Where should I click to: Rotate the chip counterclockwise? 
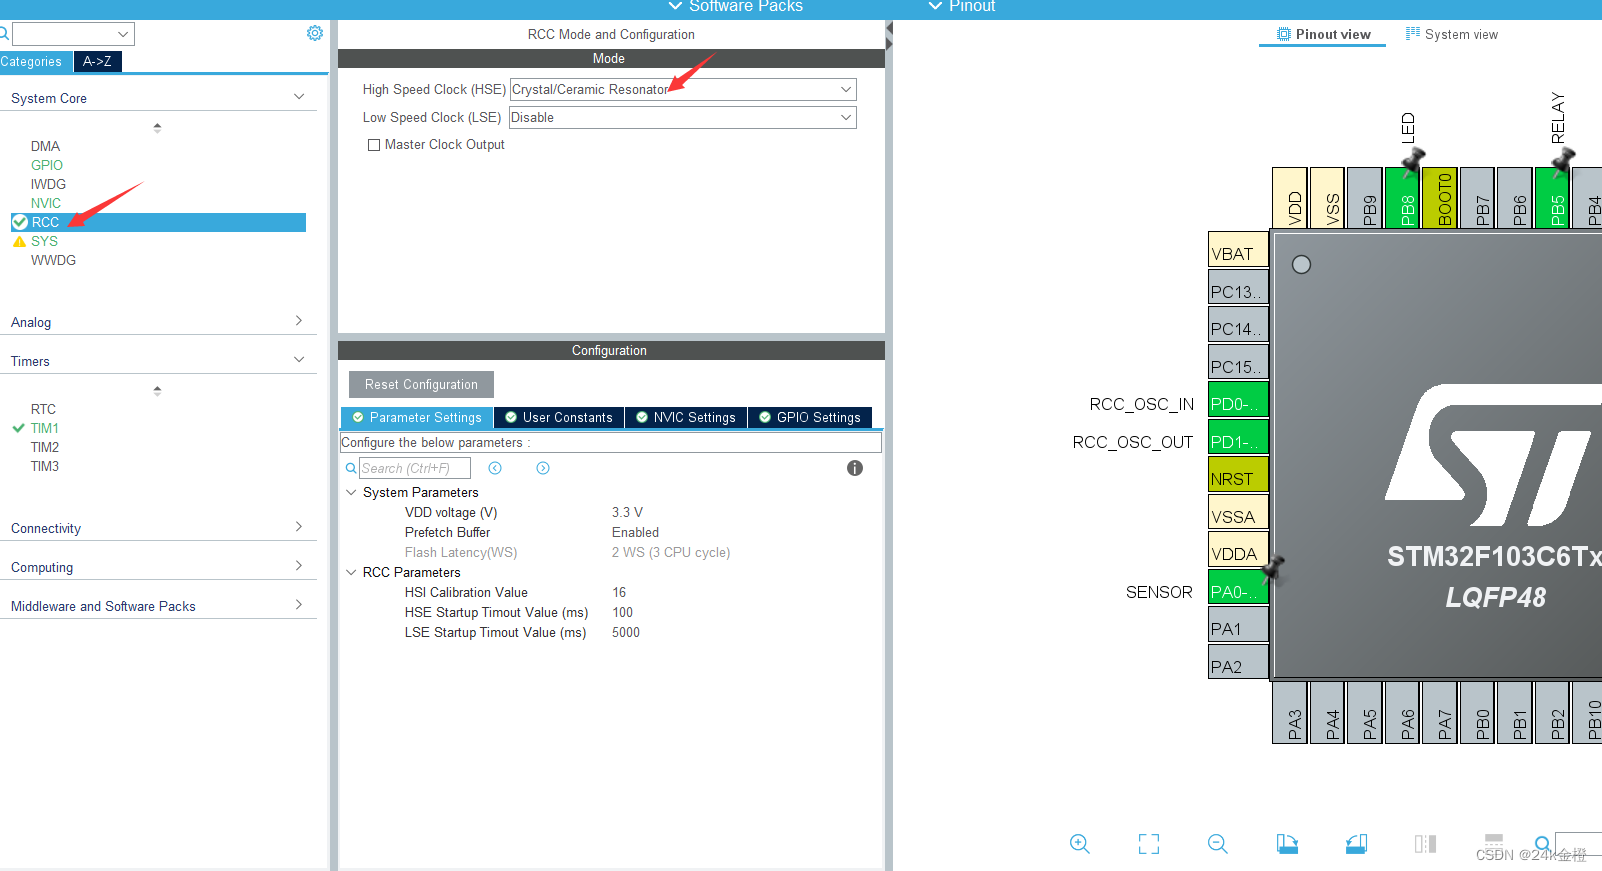1356,844
